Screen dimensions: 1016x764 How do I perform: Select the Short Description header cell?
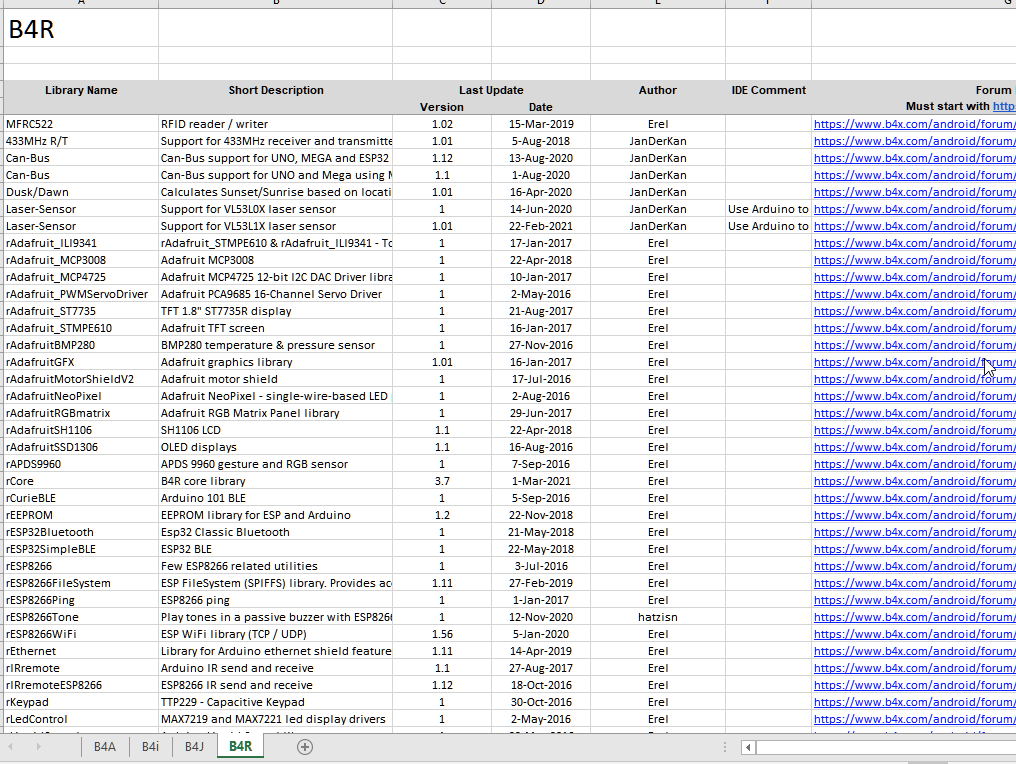click(x=275, y=90)
